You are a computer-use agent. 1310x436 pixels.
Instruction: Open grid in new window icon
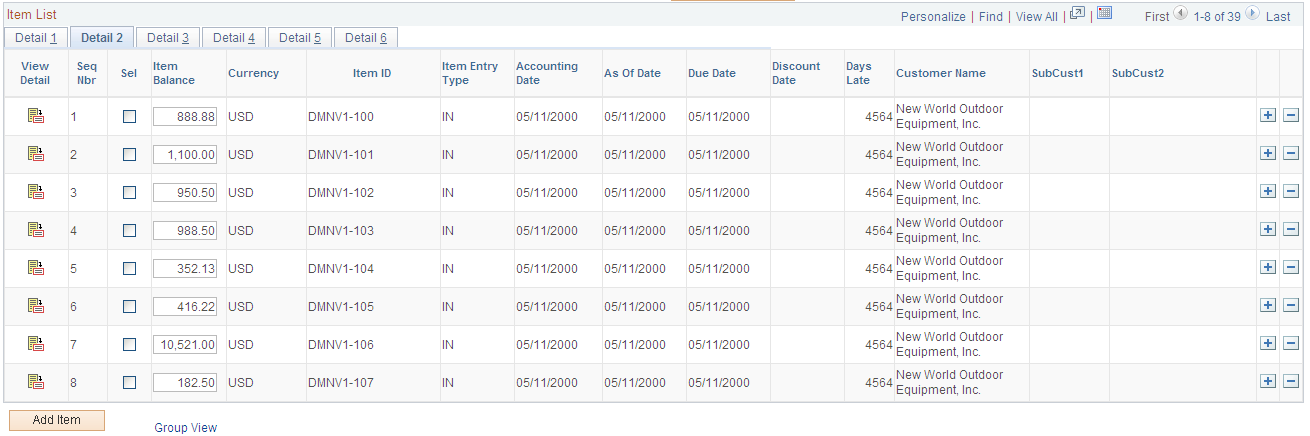pos(1077,14)
